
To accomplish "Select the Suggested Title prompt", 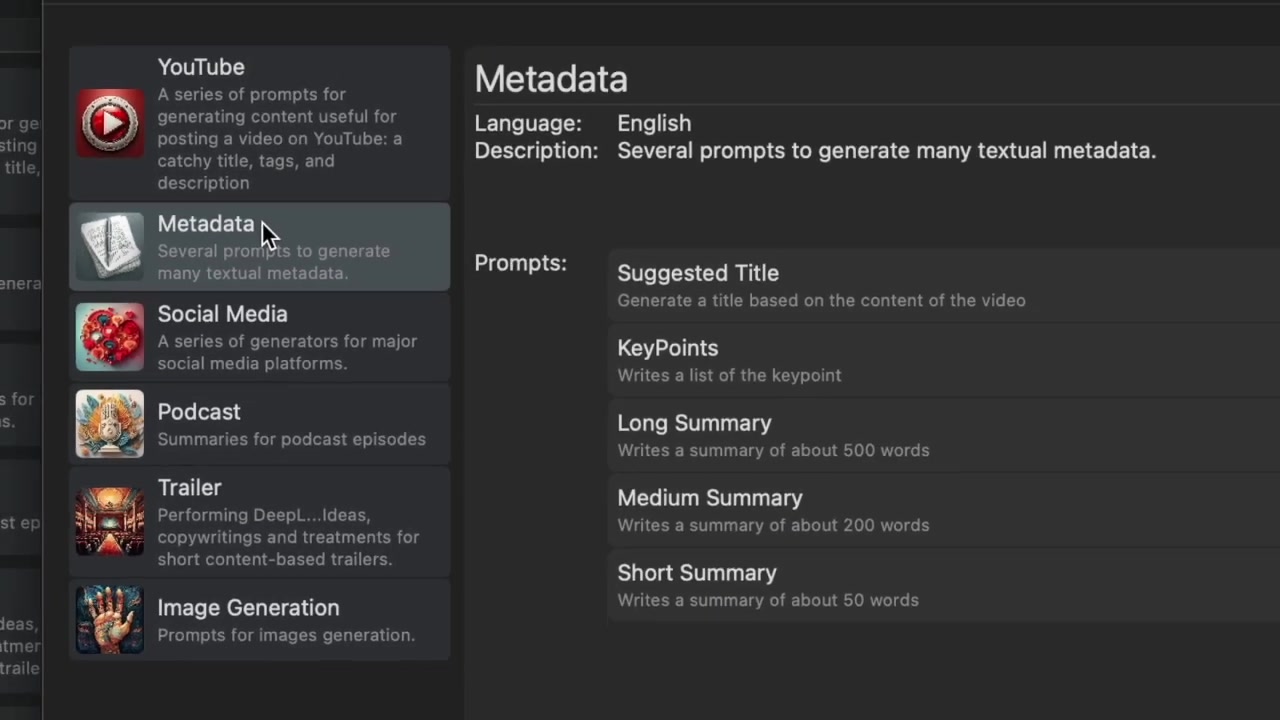I will tap(943, 285).
